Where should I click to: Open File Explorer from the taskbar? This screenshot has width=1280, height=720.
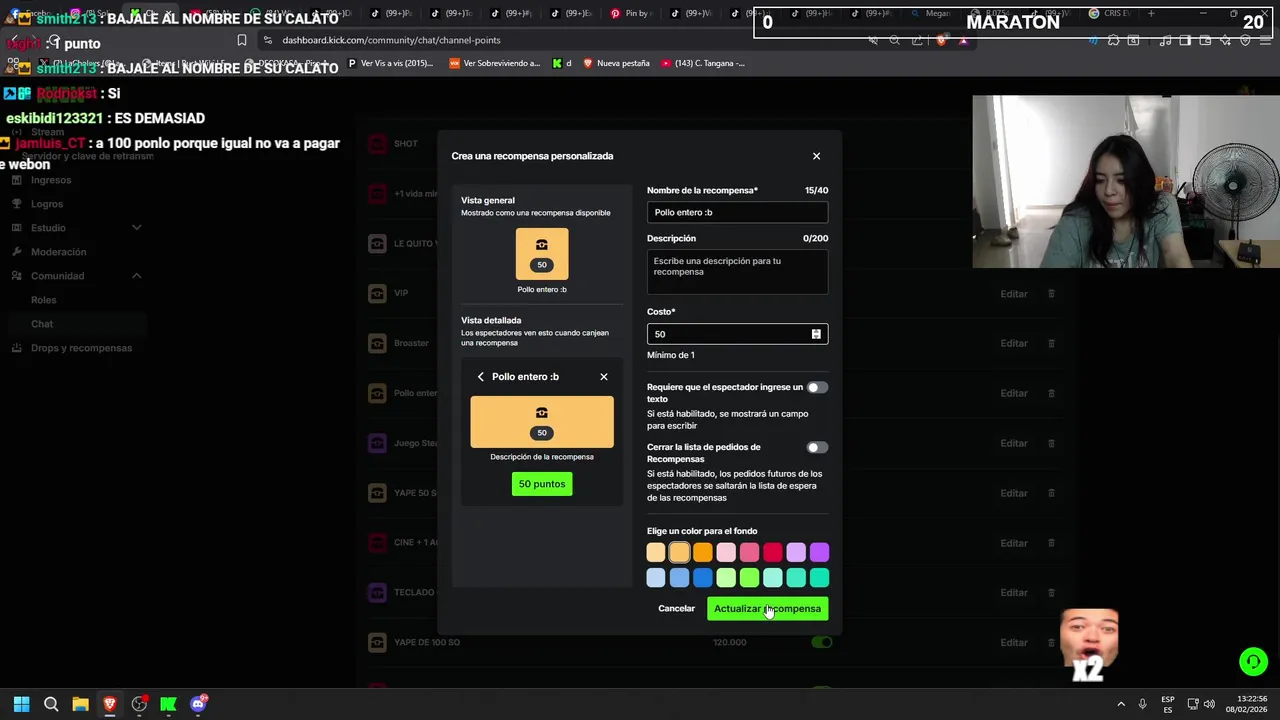(x=80, y=704)
